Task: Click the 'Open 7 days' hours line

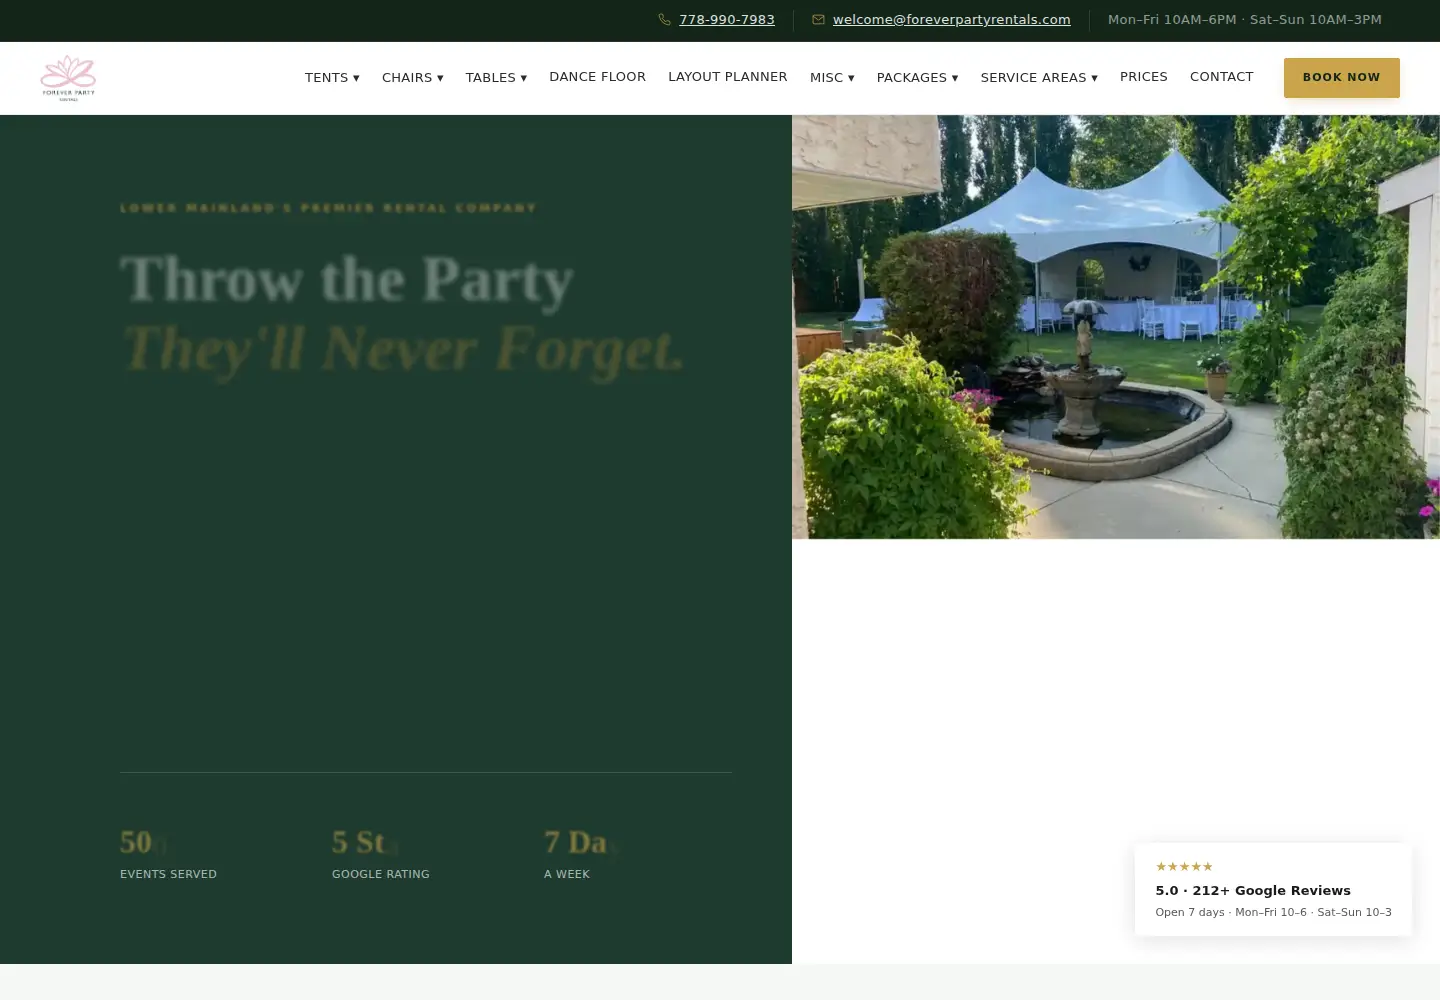Action: (x=1273, y=912)
